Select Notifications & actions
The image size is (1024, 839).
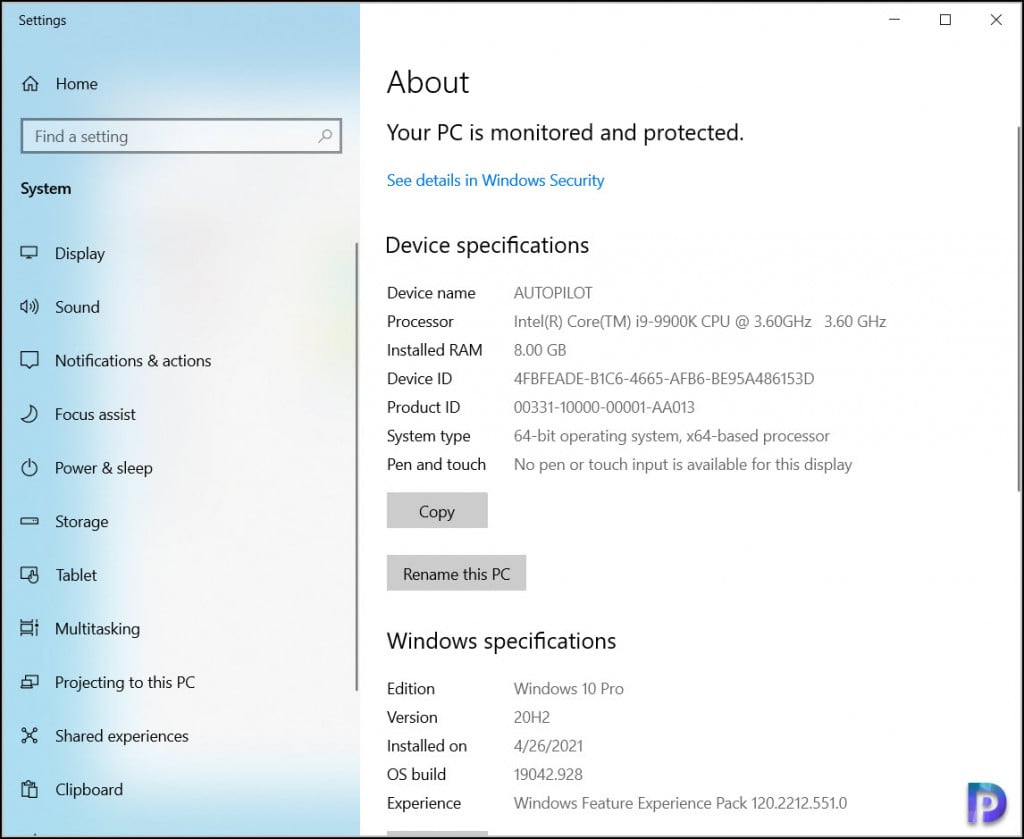133,360
